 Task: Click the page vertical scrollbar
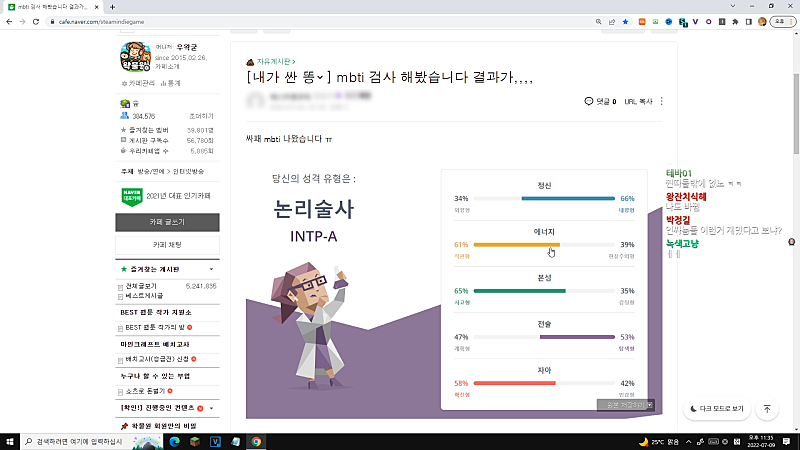[796, 113]
